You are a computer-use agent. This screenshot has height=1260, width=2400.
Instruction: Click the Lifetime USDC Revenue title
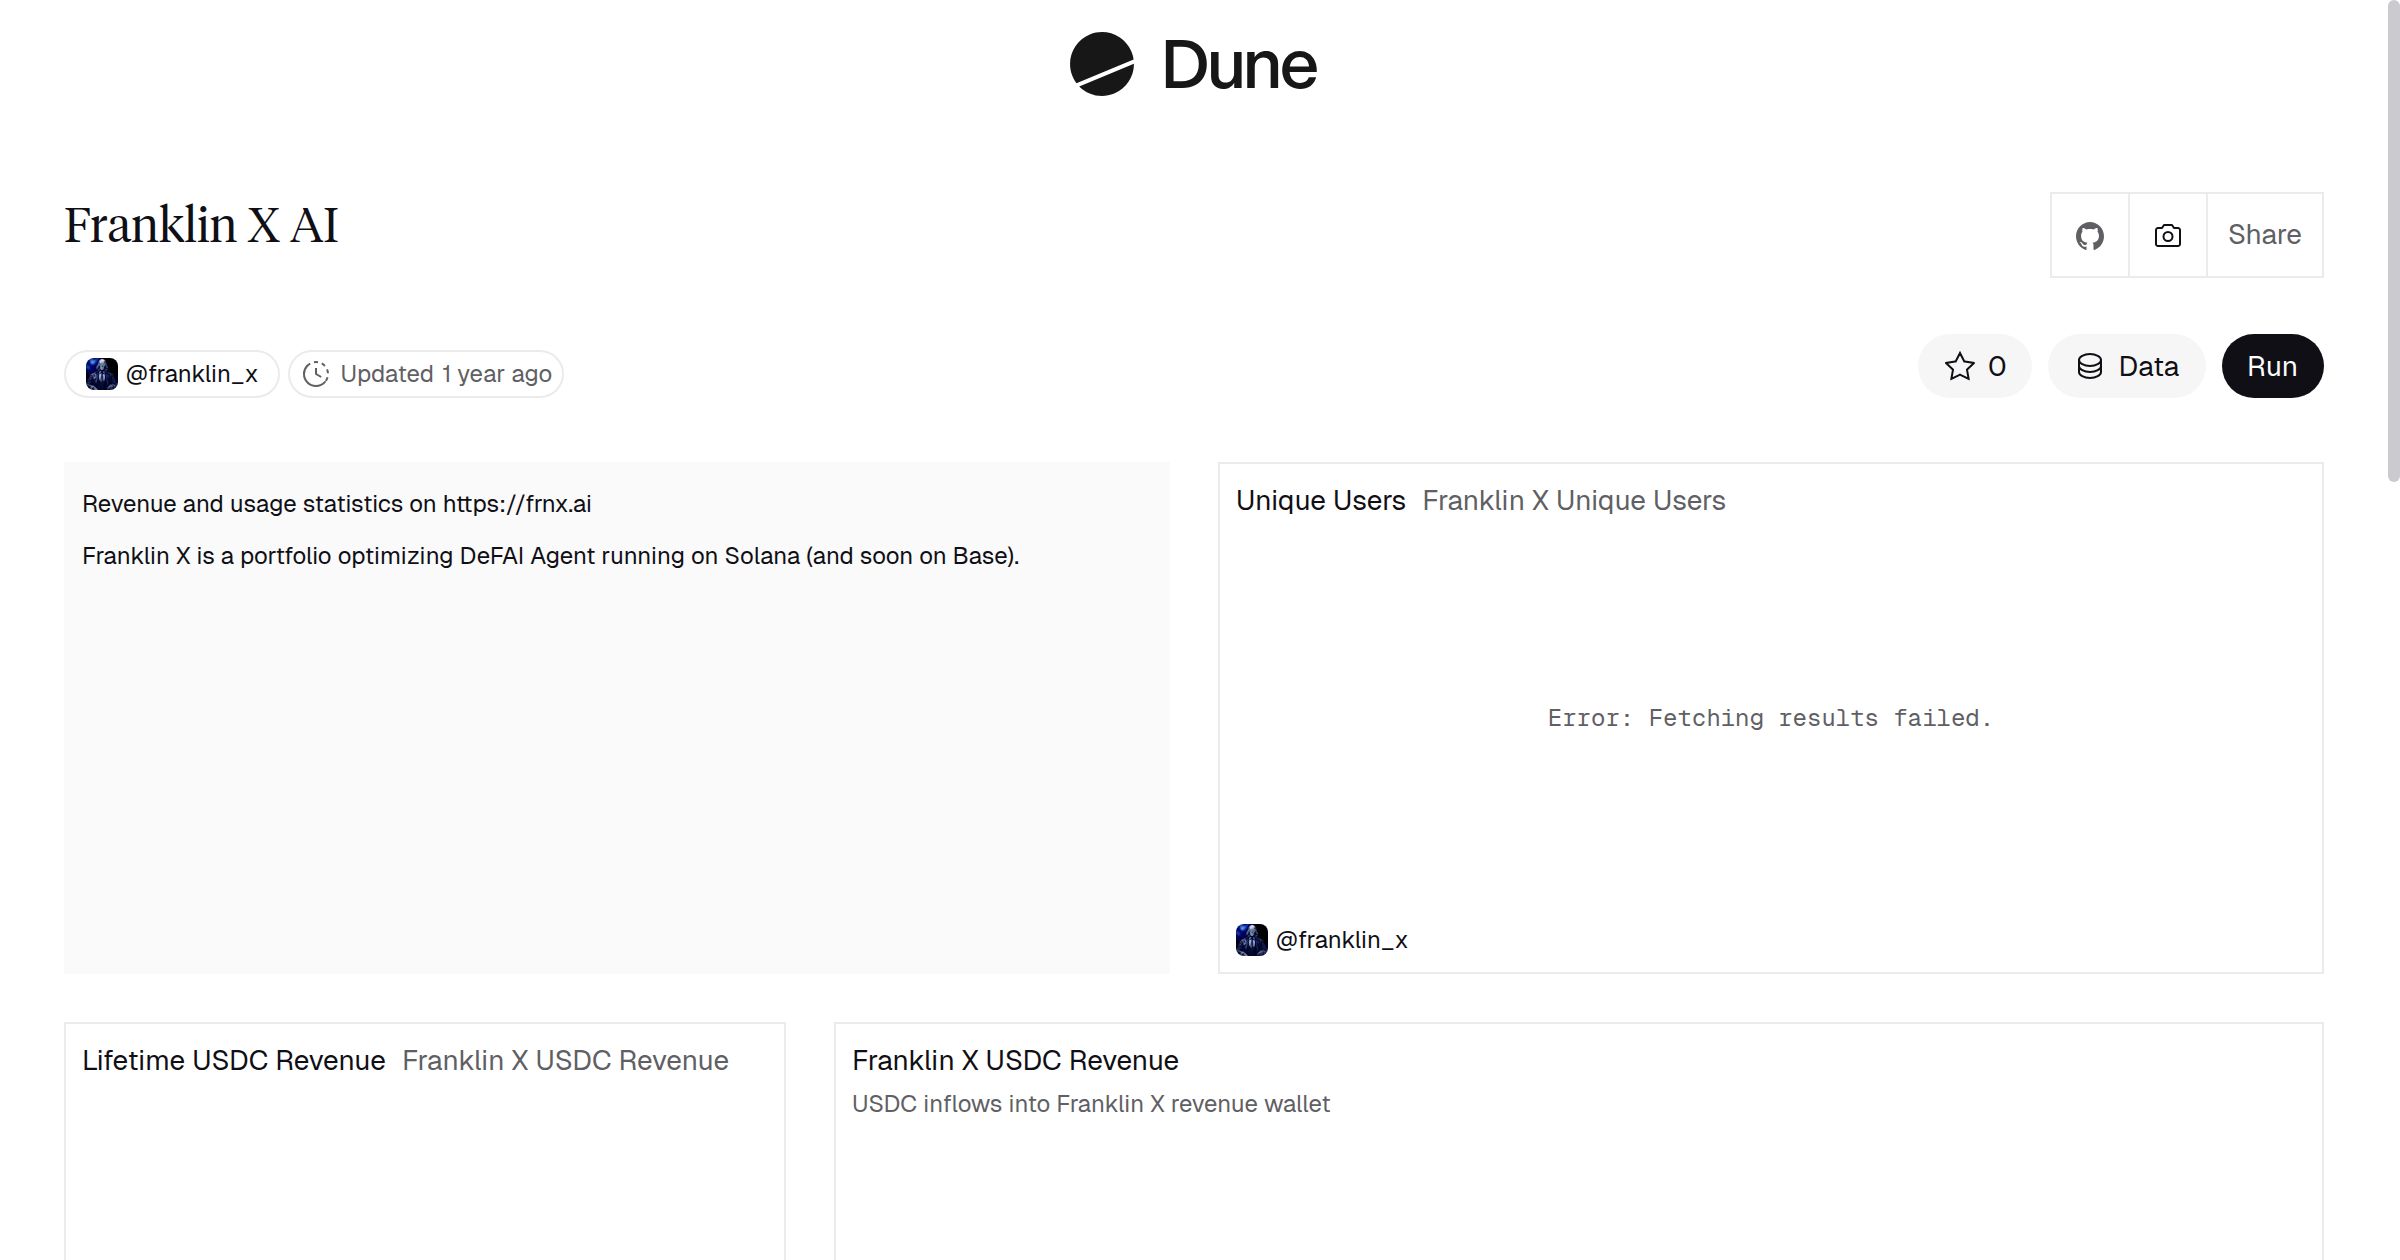pyautogui.click(x=233, y=1061)
